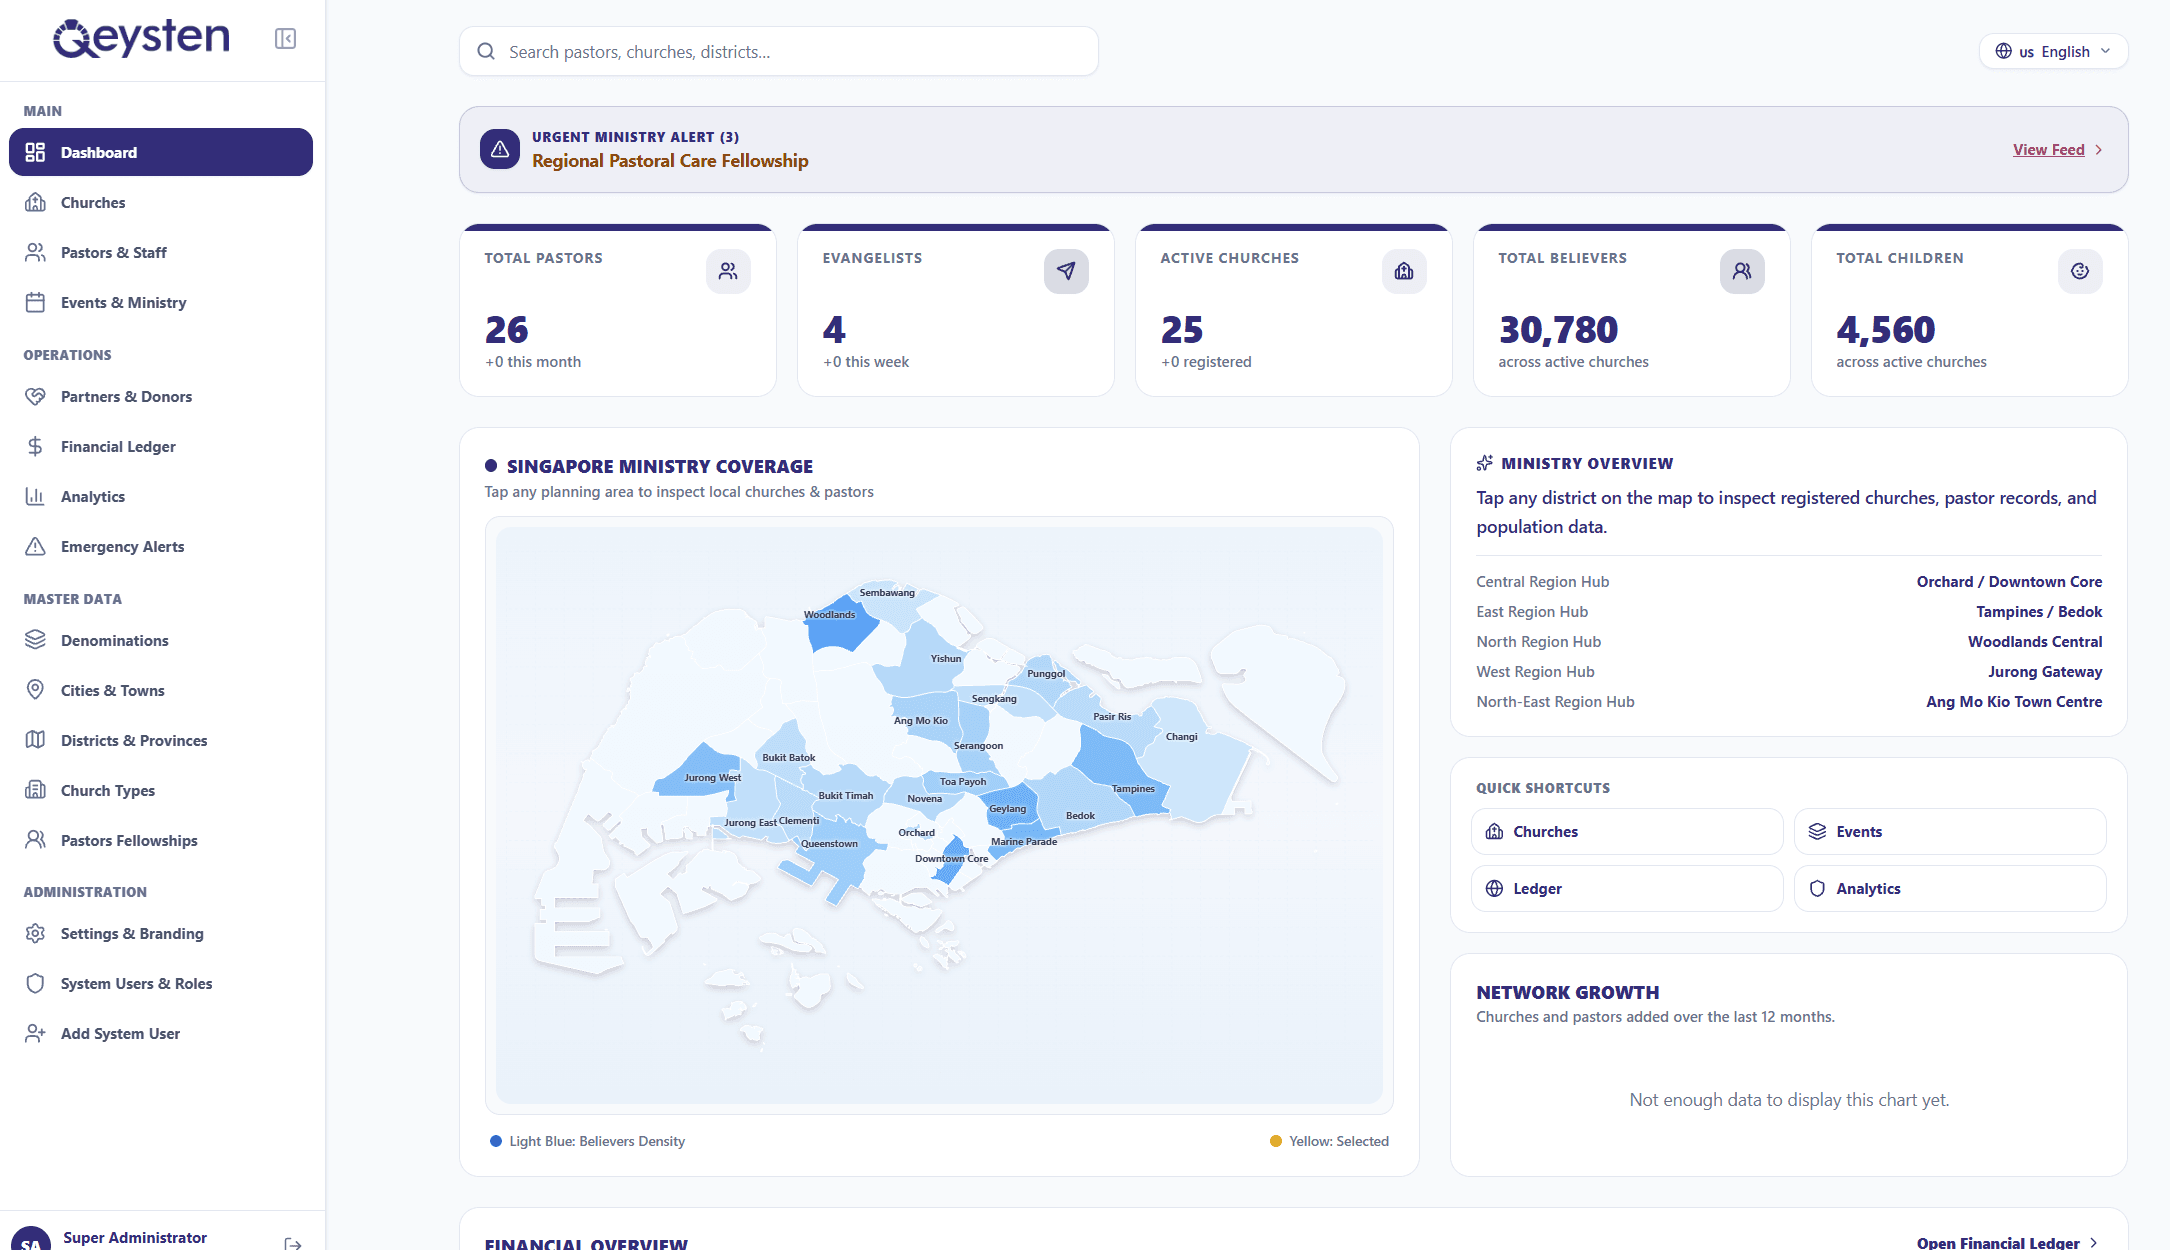Open Events & Ministry section
The image size is (2170, 1250).
pyautogui.click(x=161, y=302)
